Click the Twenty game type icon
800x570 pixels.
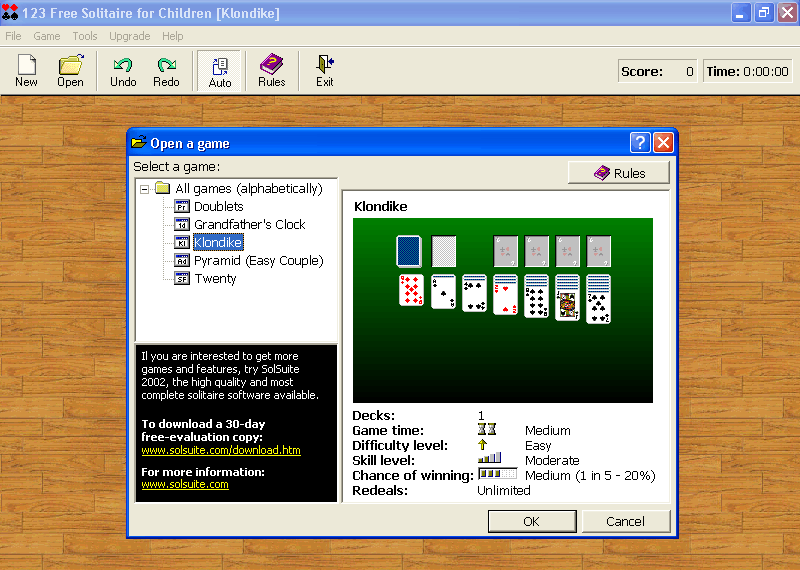[182, 279]
